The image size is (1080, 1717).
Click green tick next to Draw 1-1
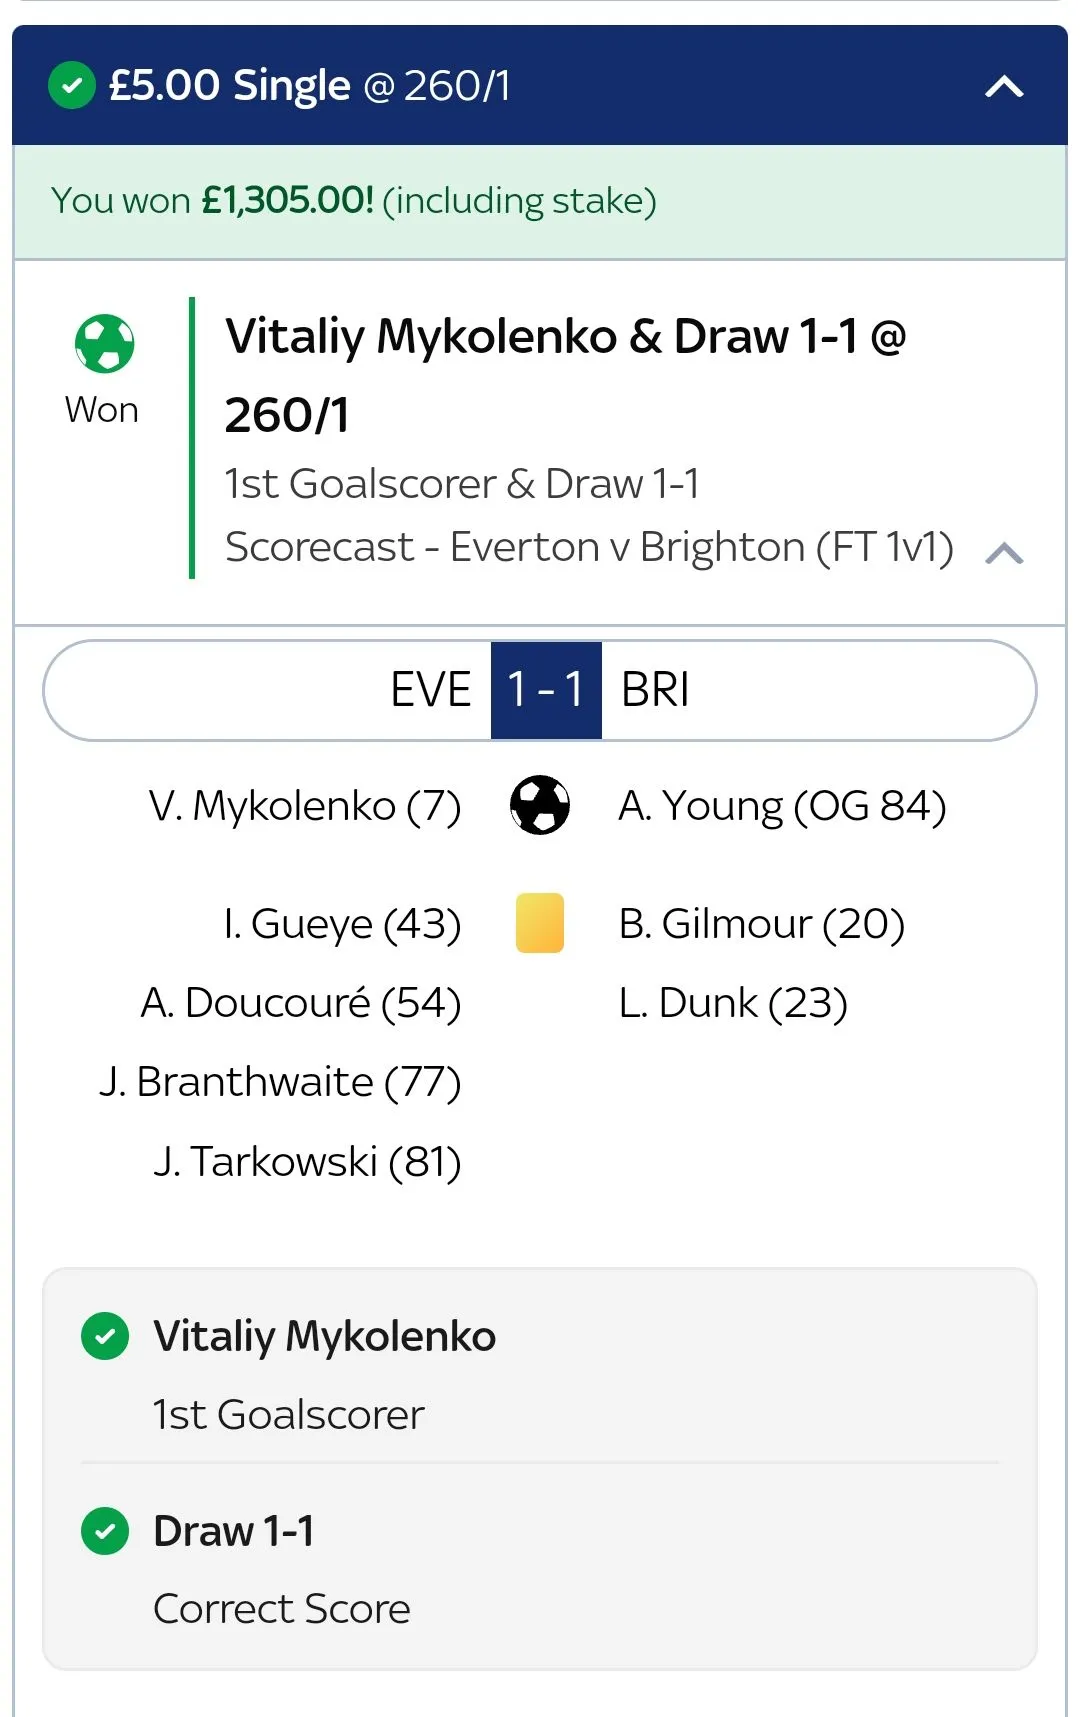[x=105, y=1531]
